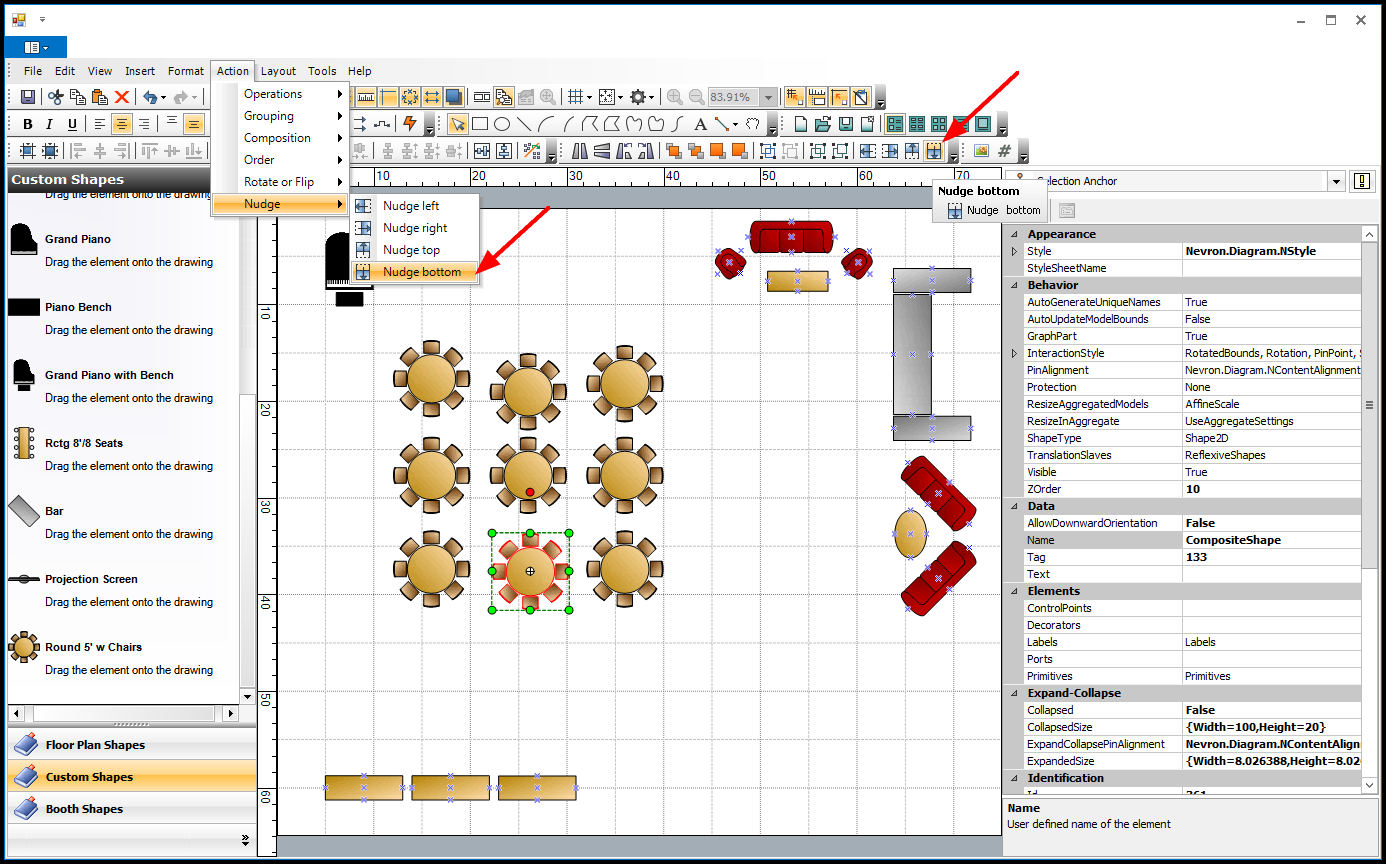The image size is (1386, 864).
Task: Open the grid icon dropdown arrow
Action: point(590,97)
